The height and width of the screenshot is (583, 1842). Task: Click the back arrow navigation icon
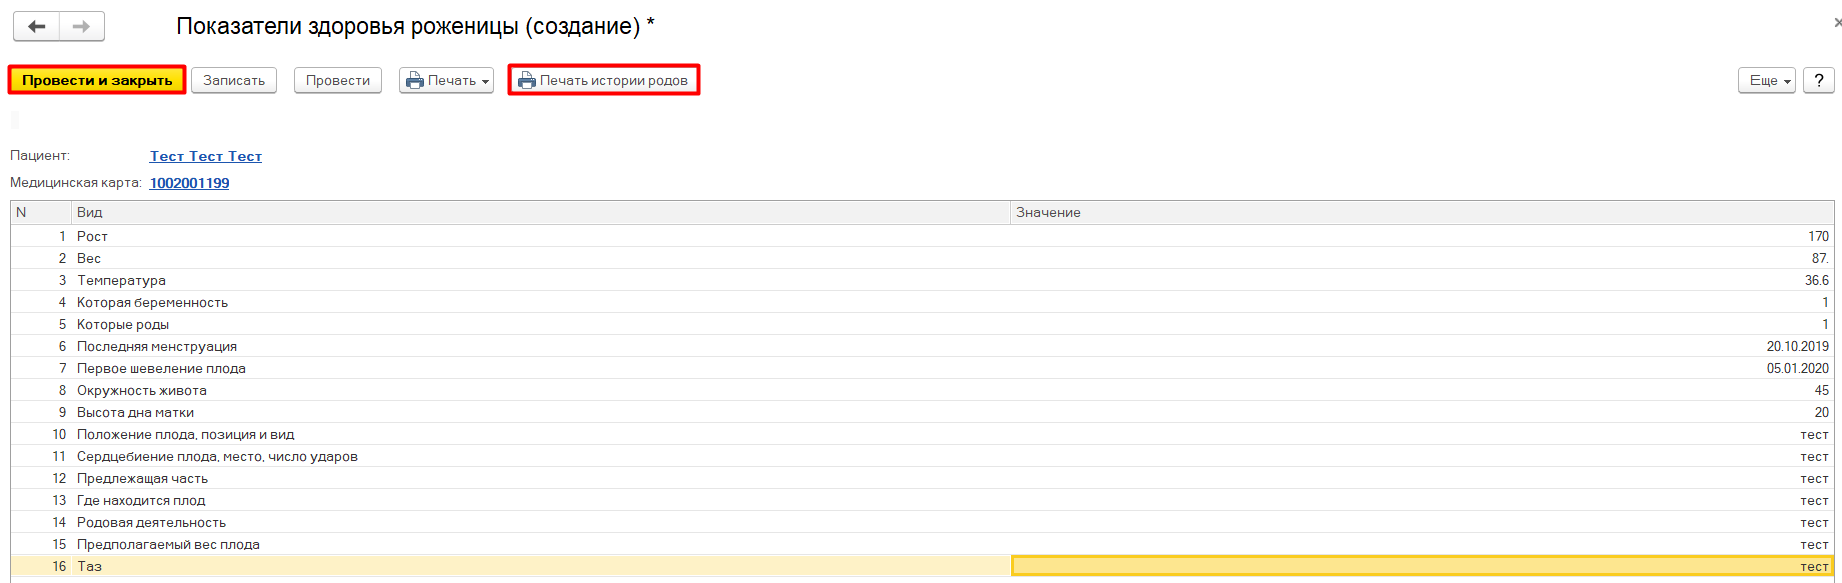pos(37,26)
